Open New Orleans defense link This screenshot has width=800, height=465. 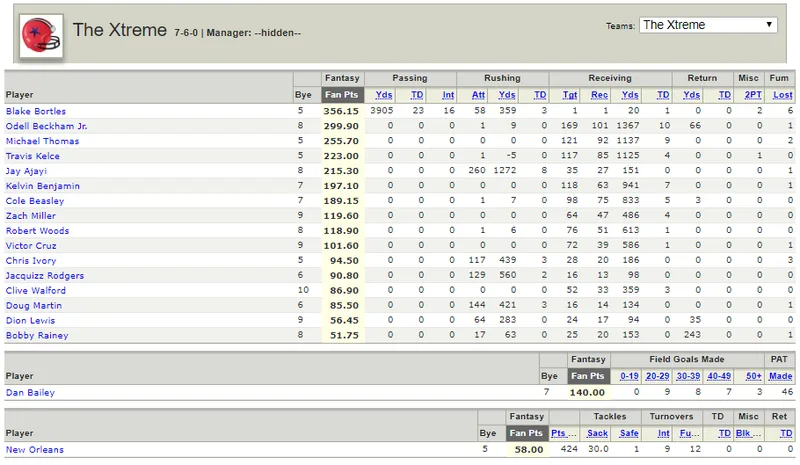pyautogui.click(x=35, y=449)
